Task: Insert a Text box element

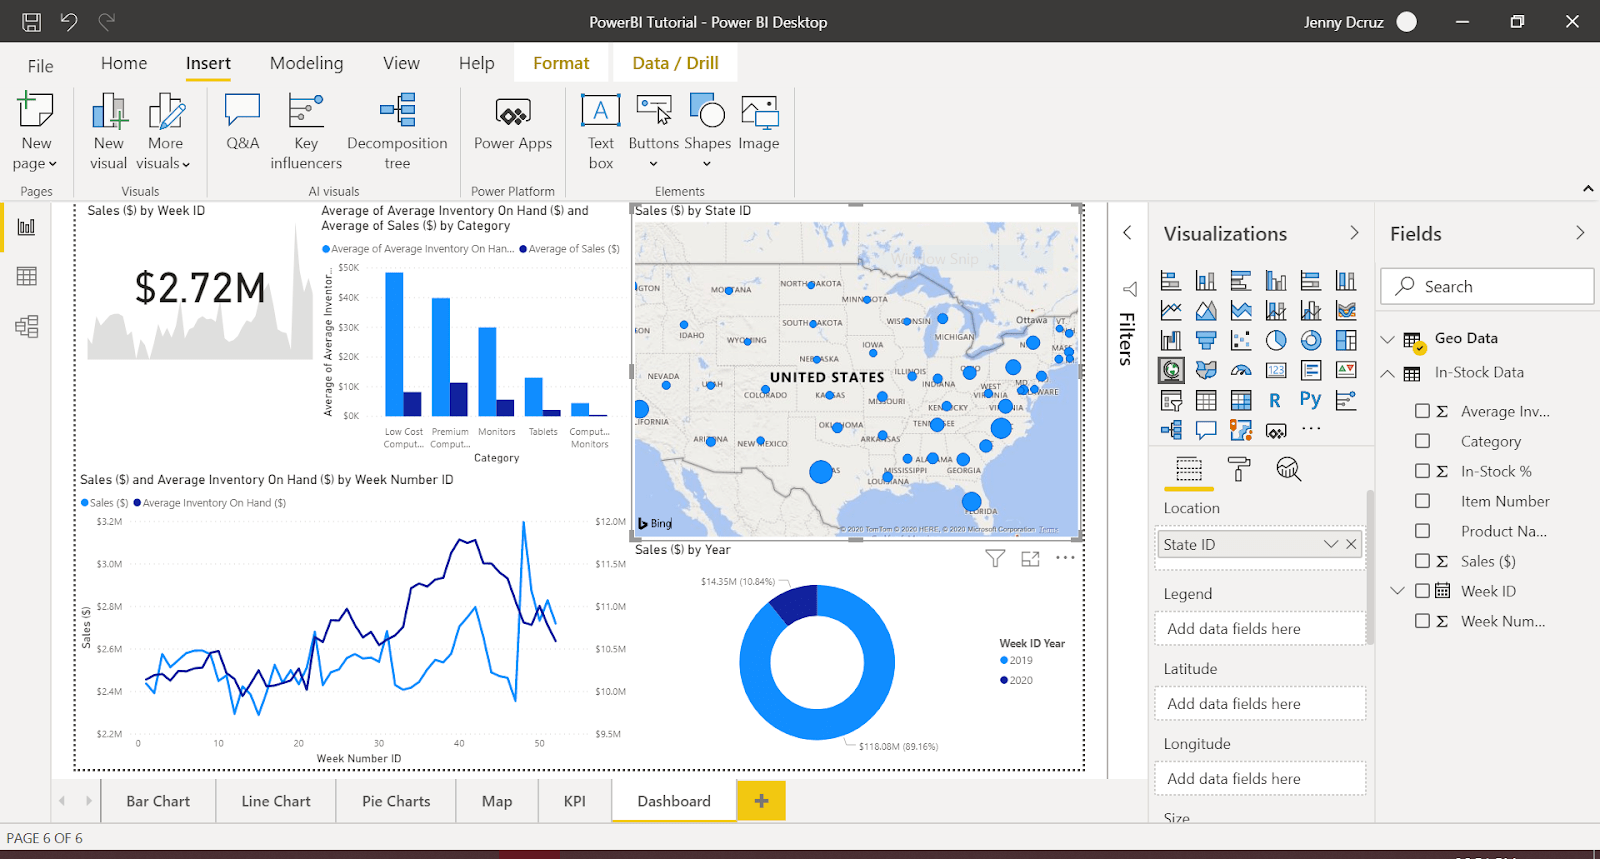Action: [x=601, y=131]
